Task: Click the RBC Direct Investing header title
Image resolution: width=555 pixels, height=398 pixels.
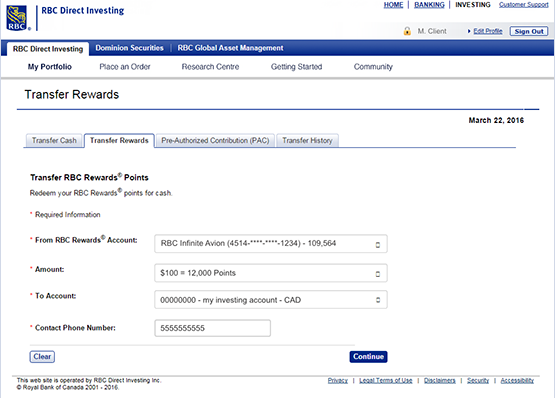Action: pyautogui.click(x=83, y=11)
